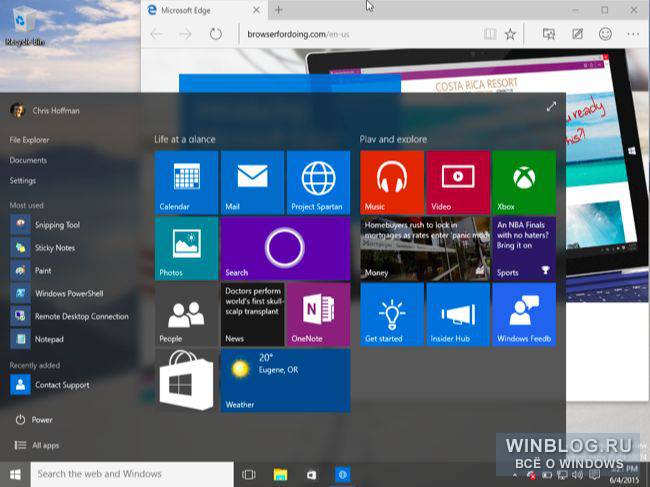Open Documents from the Start menu
The image size is (650, 487).
[x=28, y=160]
